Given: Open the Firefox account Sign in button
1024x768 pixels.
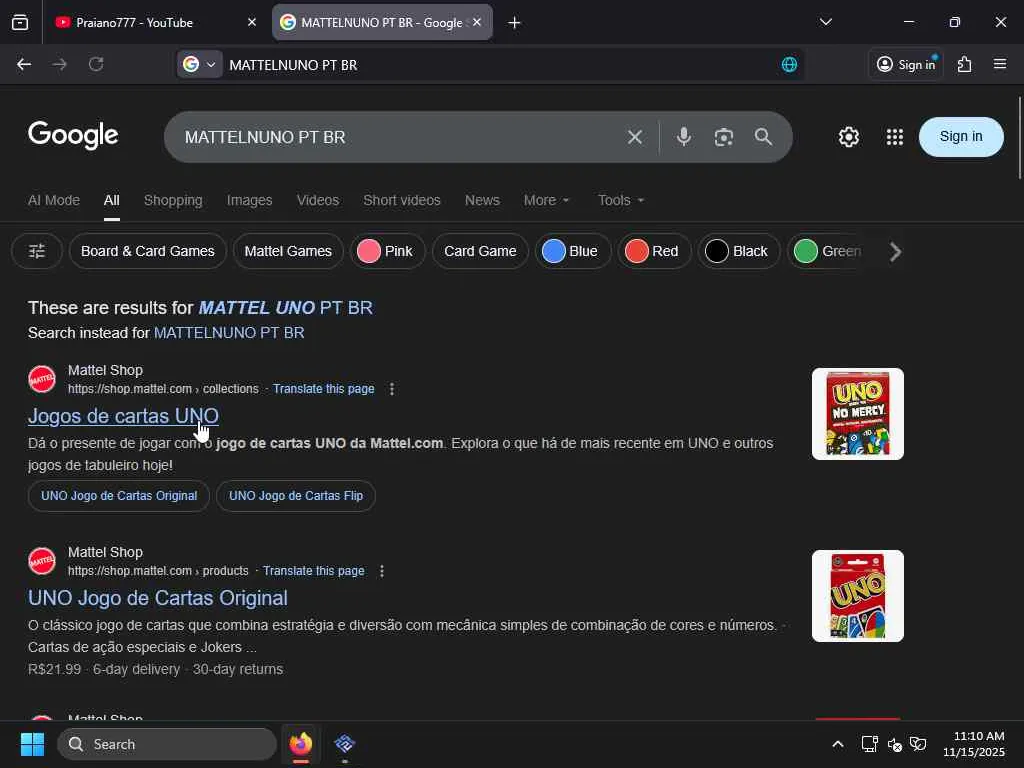Looking at the screenshot, I should point(906,64).
